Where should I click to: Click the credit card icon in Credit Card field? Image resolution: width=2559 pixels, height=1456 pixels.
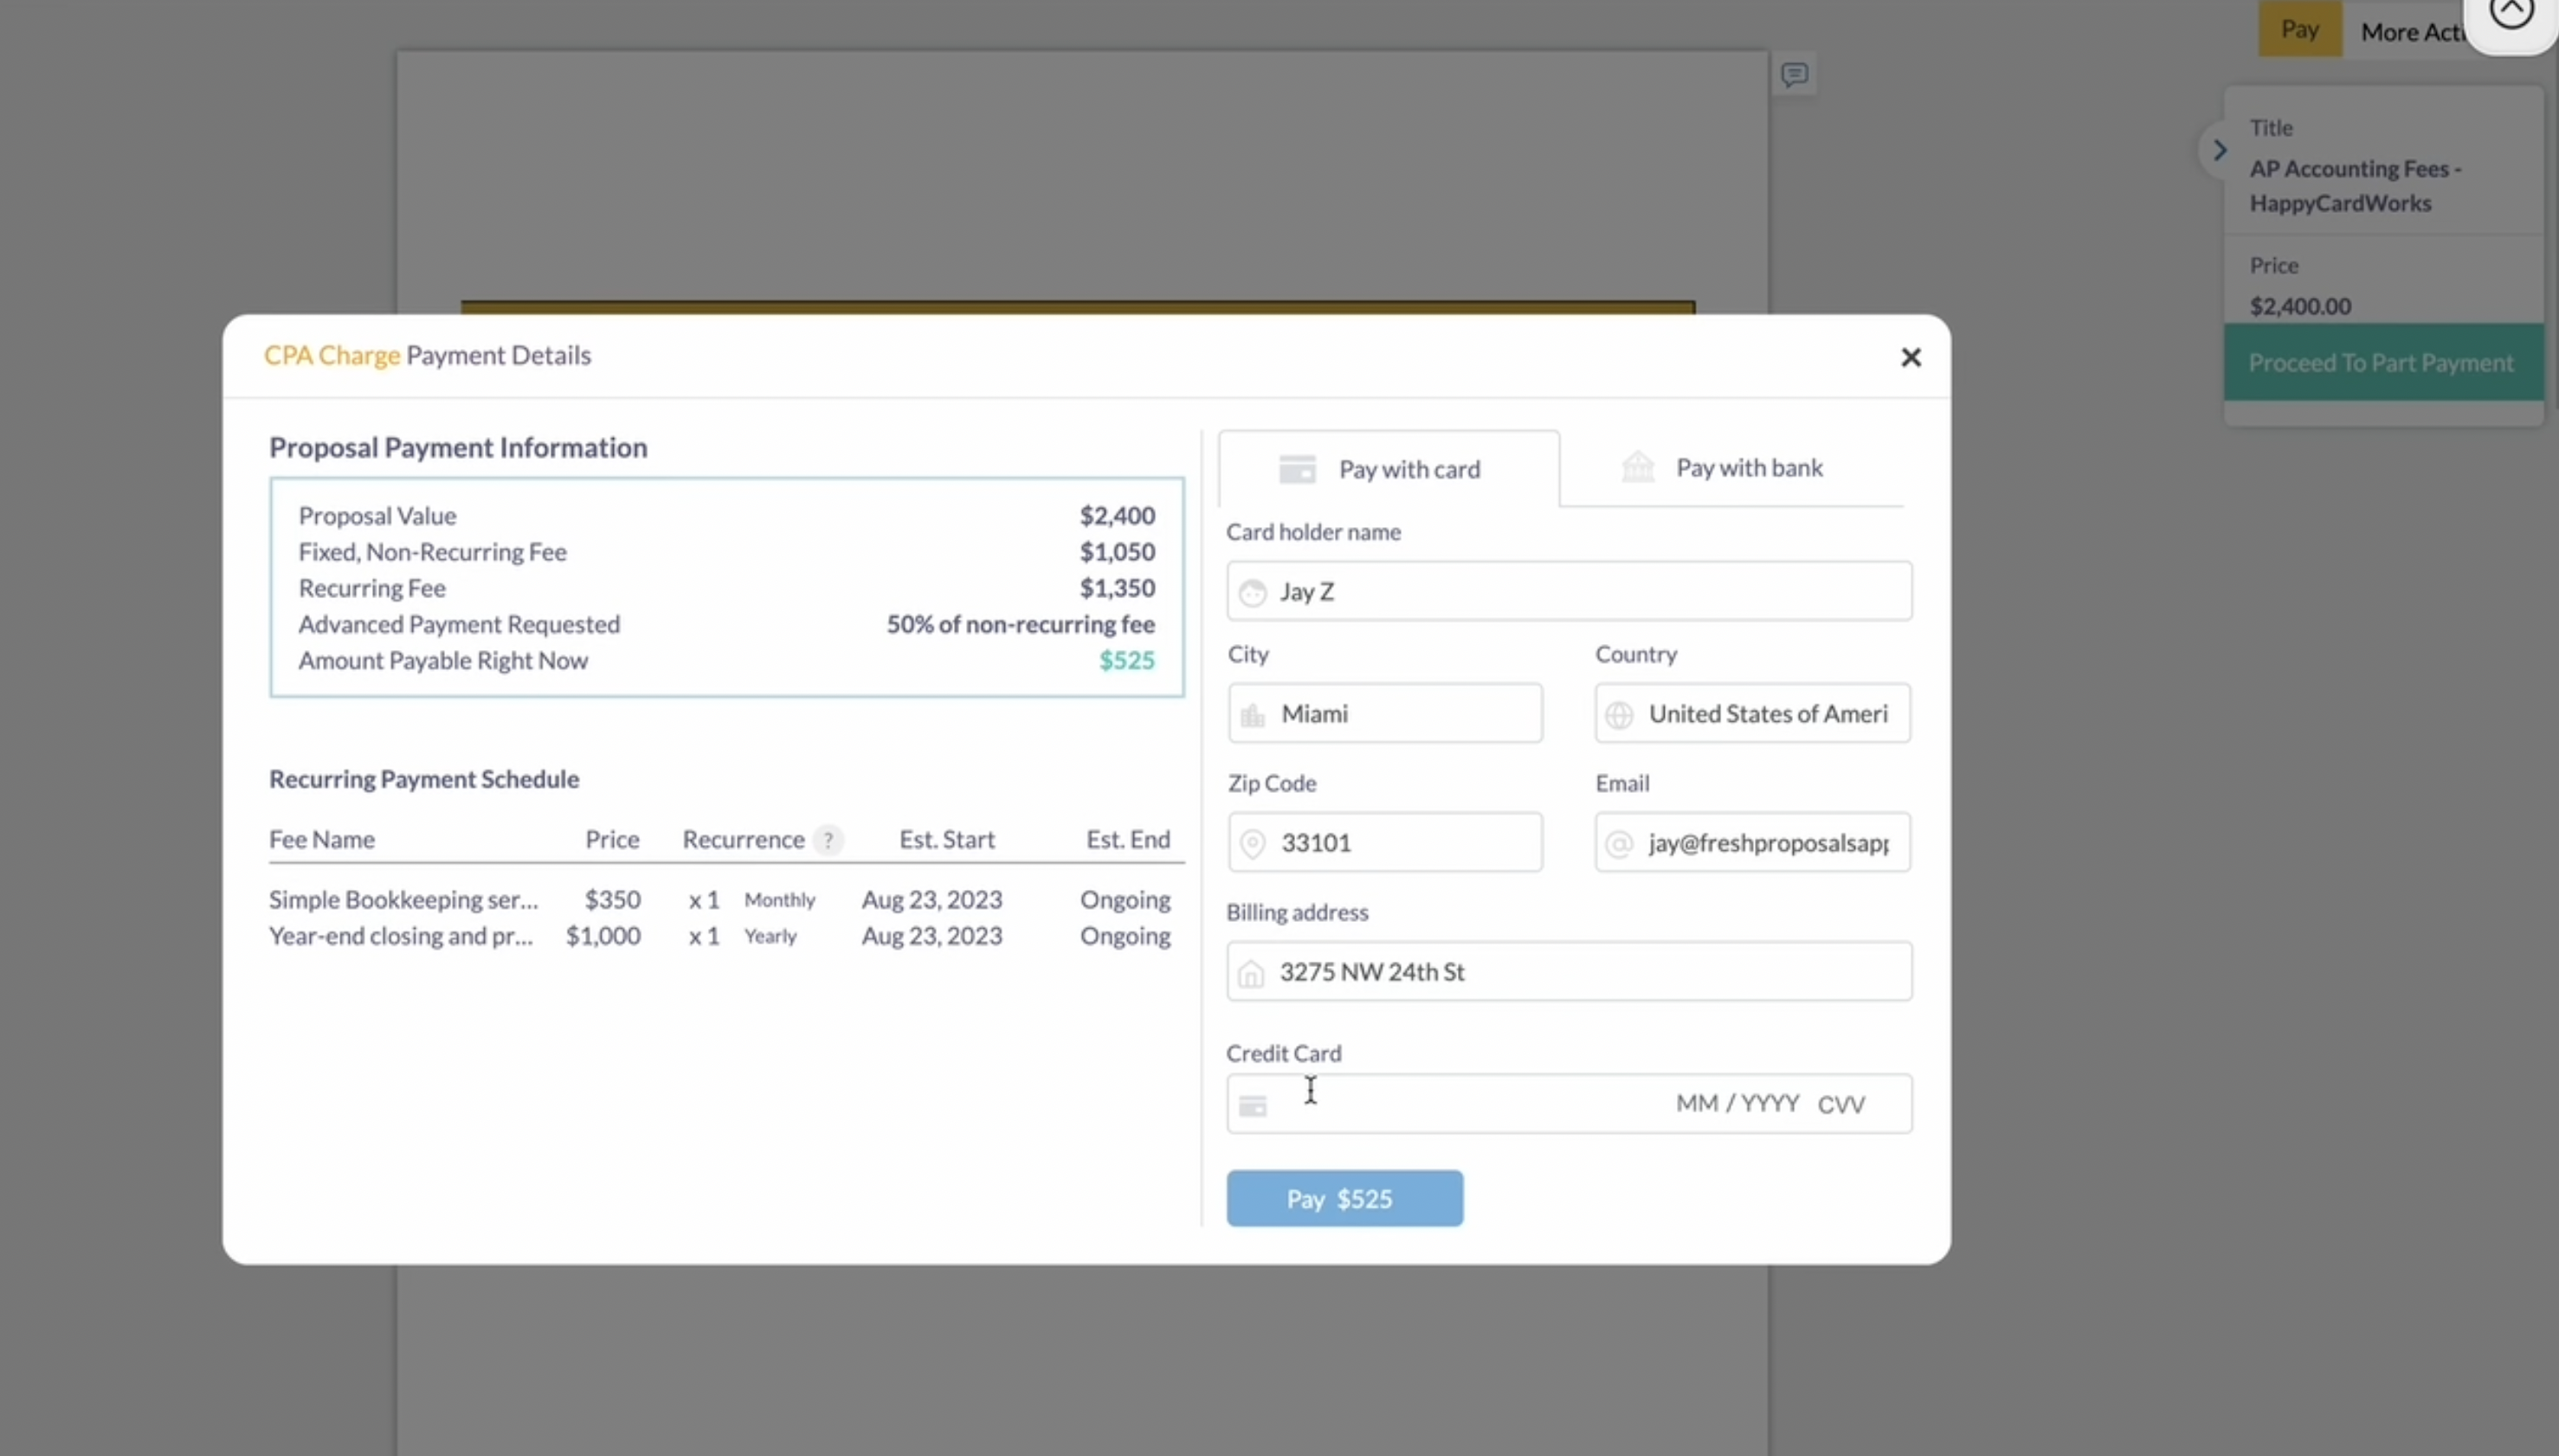coord(1252,1105)
